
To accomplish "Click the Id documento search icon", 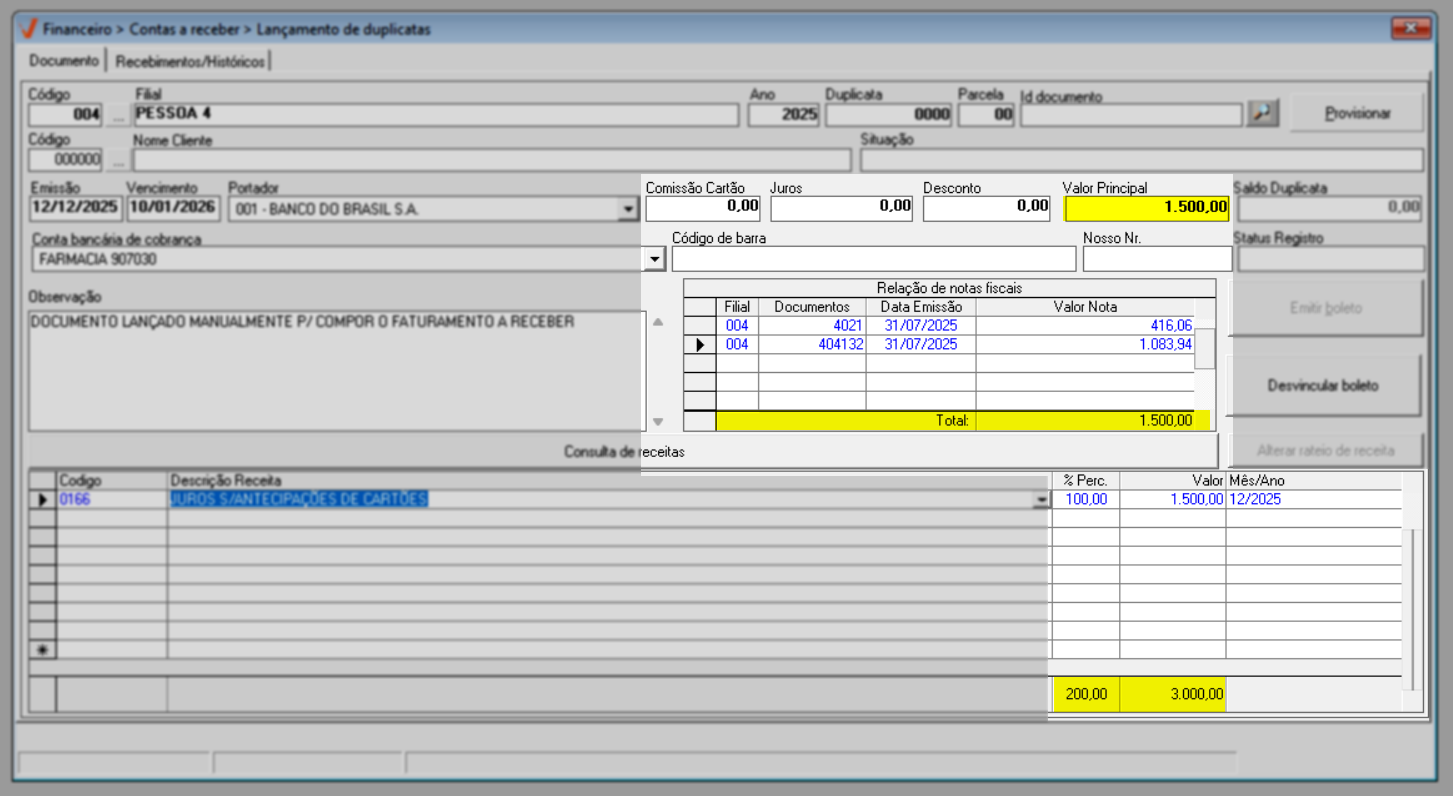I will (1263, 114).
